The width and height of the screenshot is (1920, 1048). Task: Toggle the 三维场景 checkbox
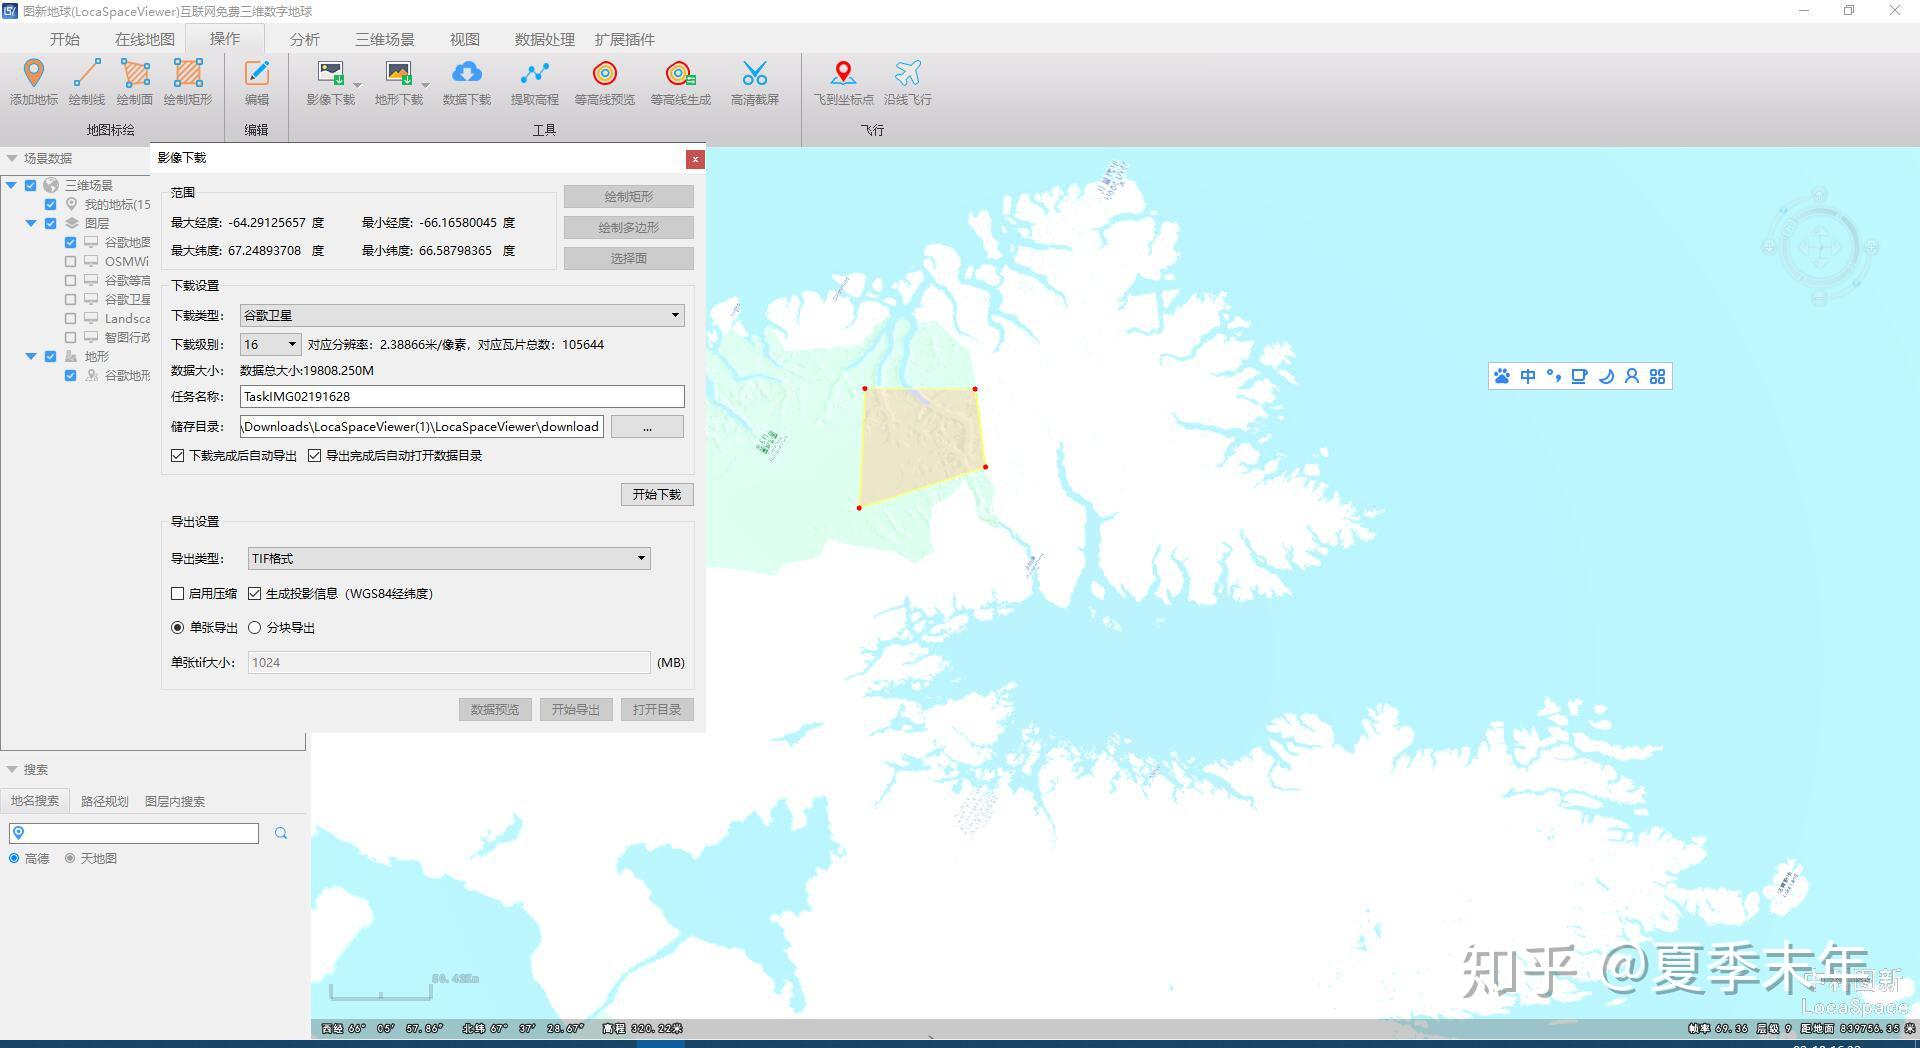tap(31, 185)
